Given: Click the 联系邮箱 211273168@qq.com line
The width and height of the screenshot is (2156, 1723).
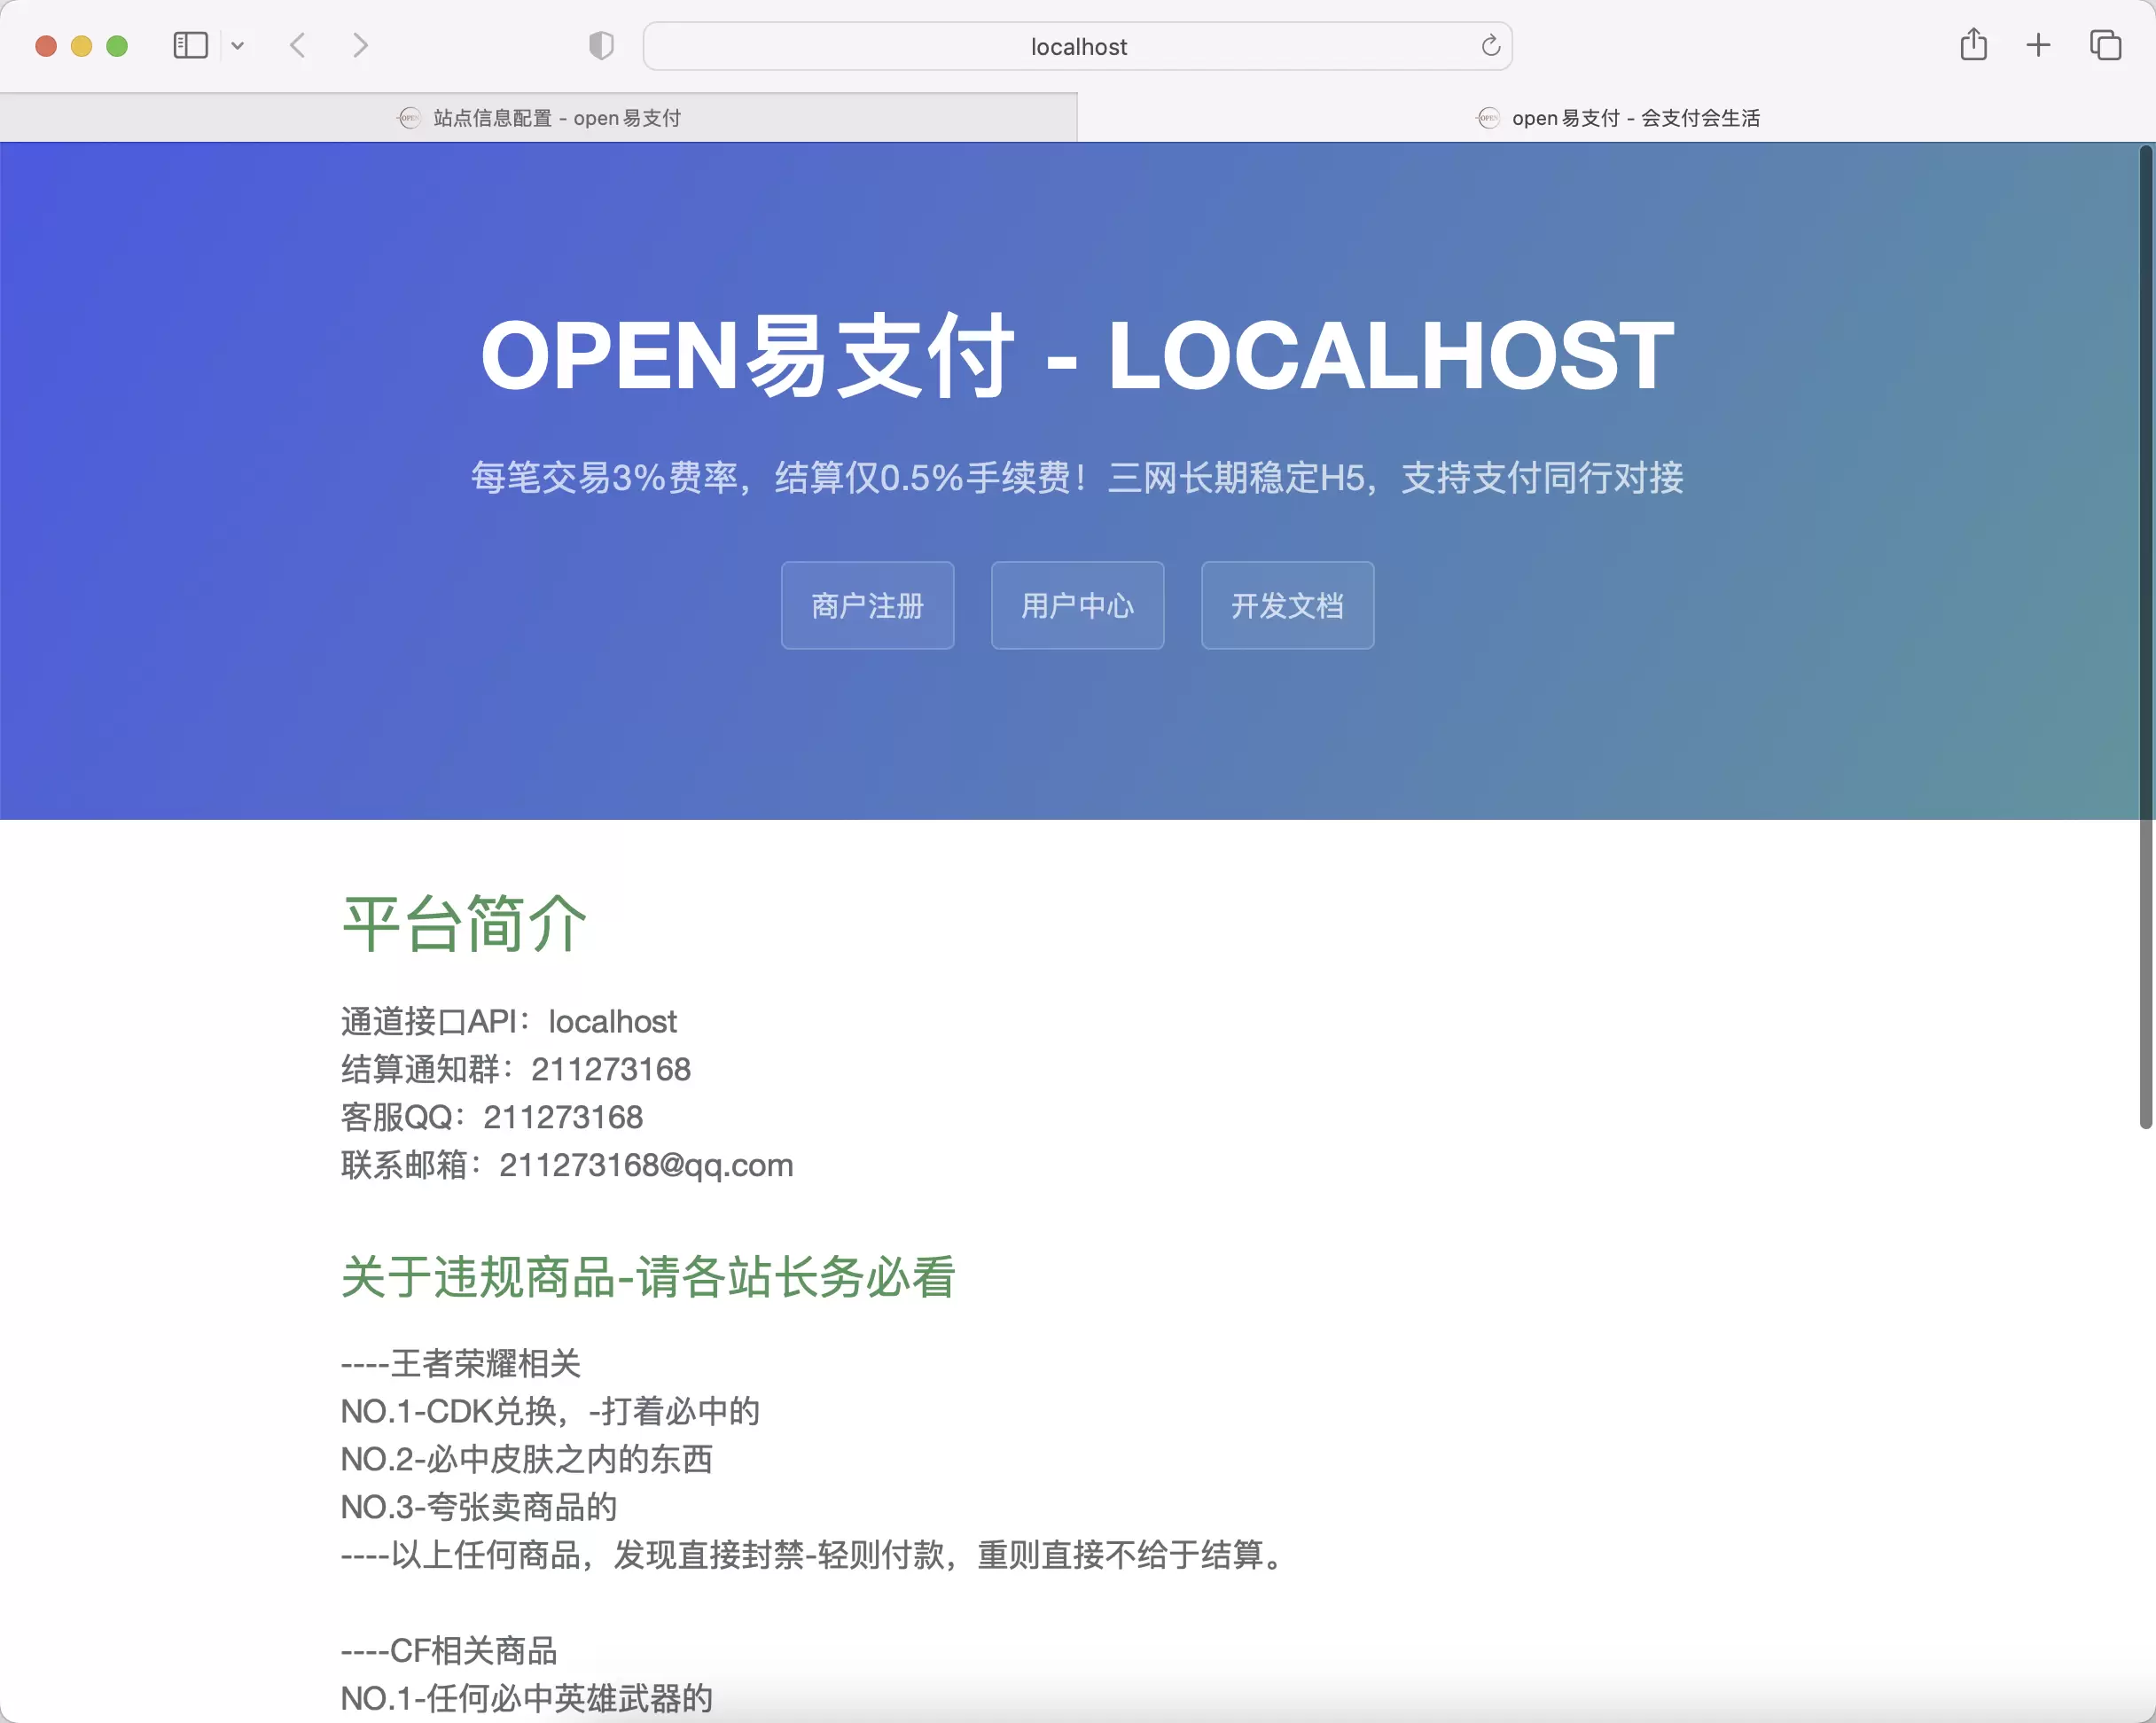Looking at the screenshot, I should [567, 1165].
